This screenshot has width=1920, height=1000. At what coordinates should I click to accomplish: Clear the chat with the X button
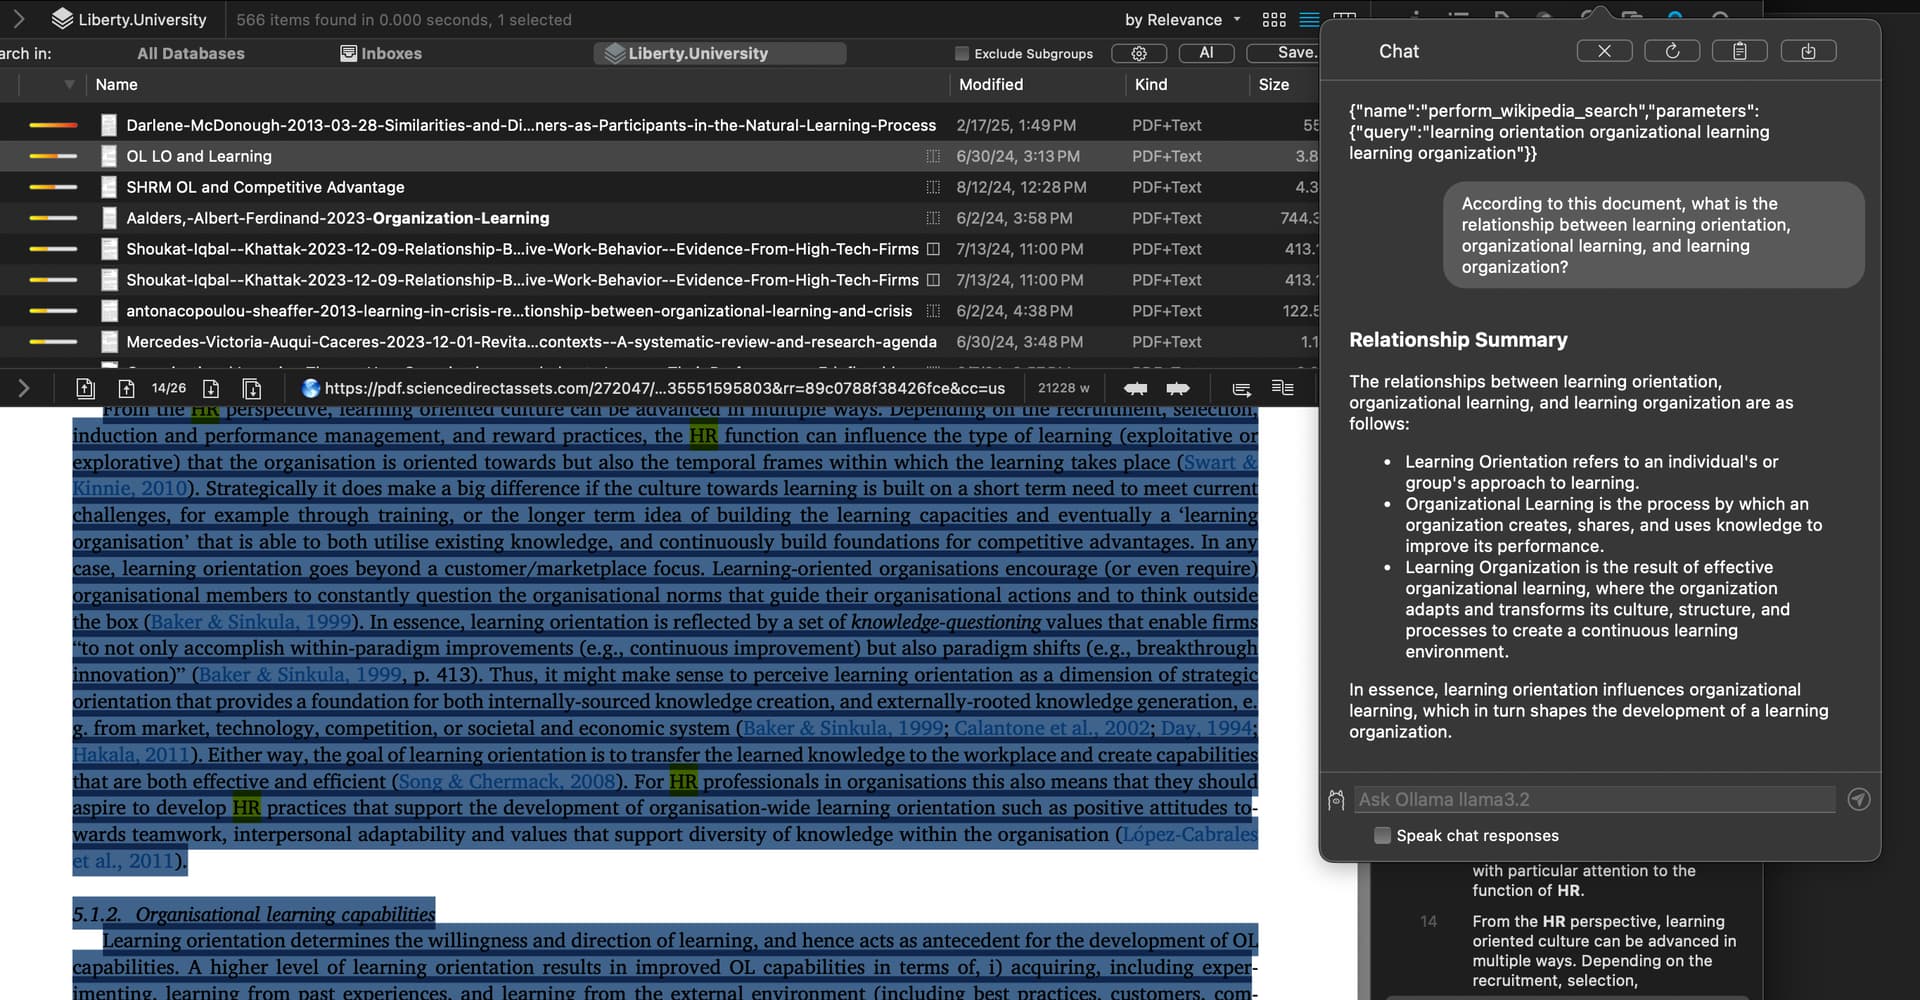(1604, 51)
